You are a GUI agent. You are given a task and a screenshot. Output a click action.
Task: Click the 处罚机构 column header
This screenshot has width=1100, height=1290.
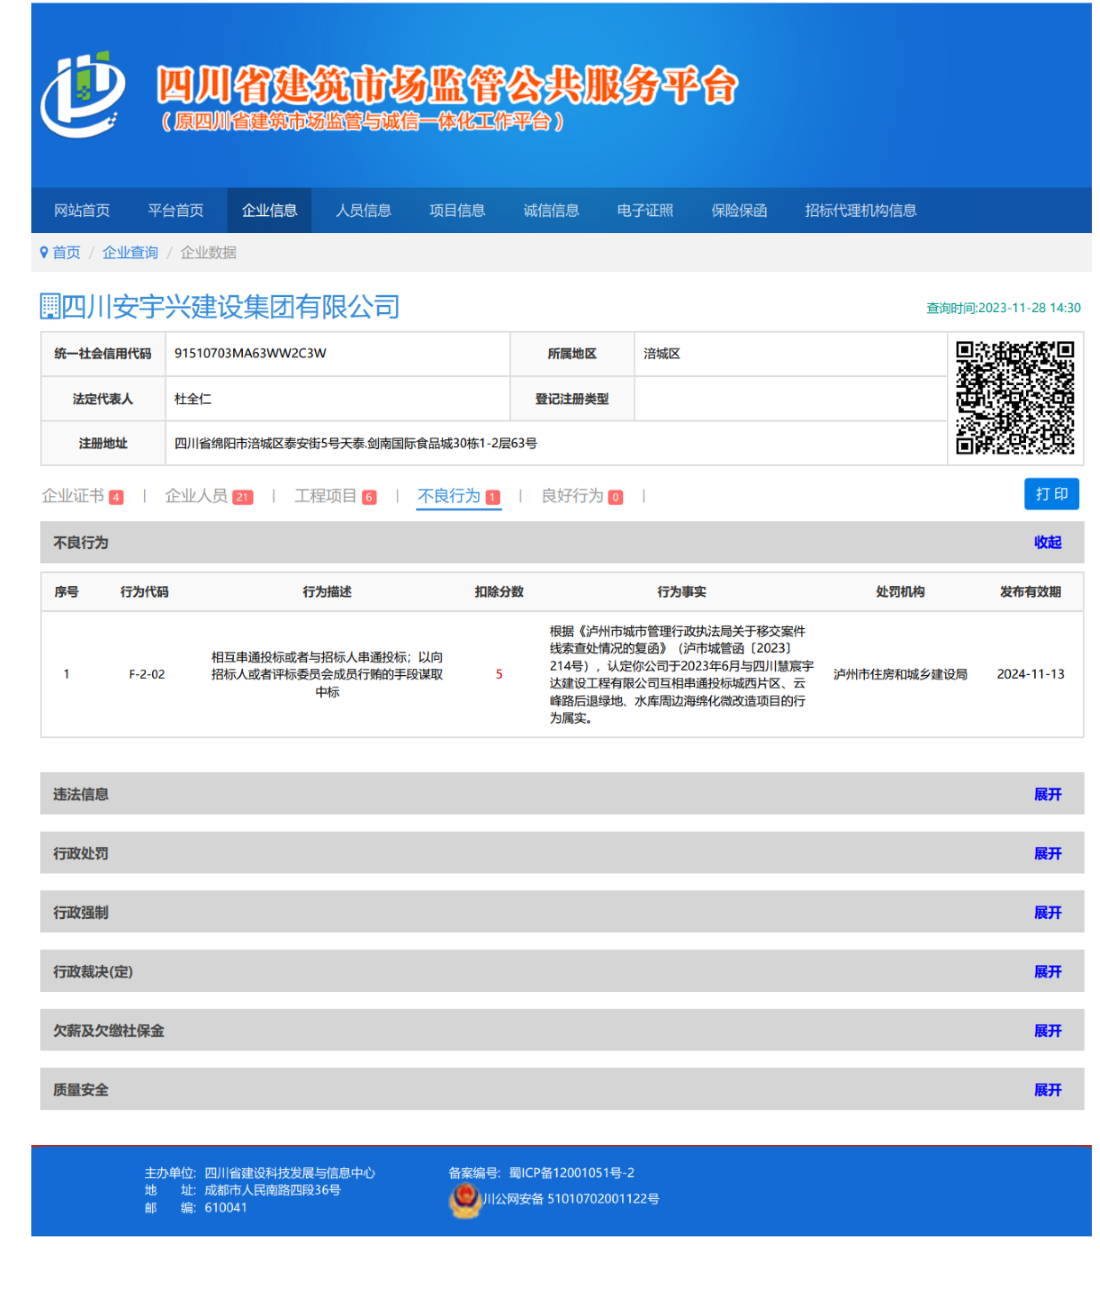tap(900, 592)
